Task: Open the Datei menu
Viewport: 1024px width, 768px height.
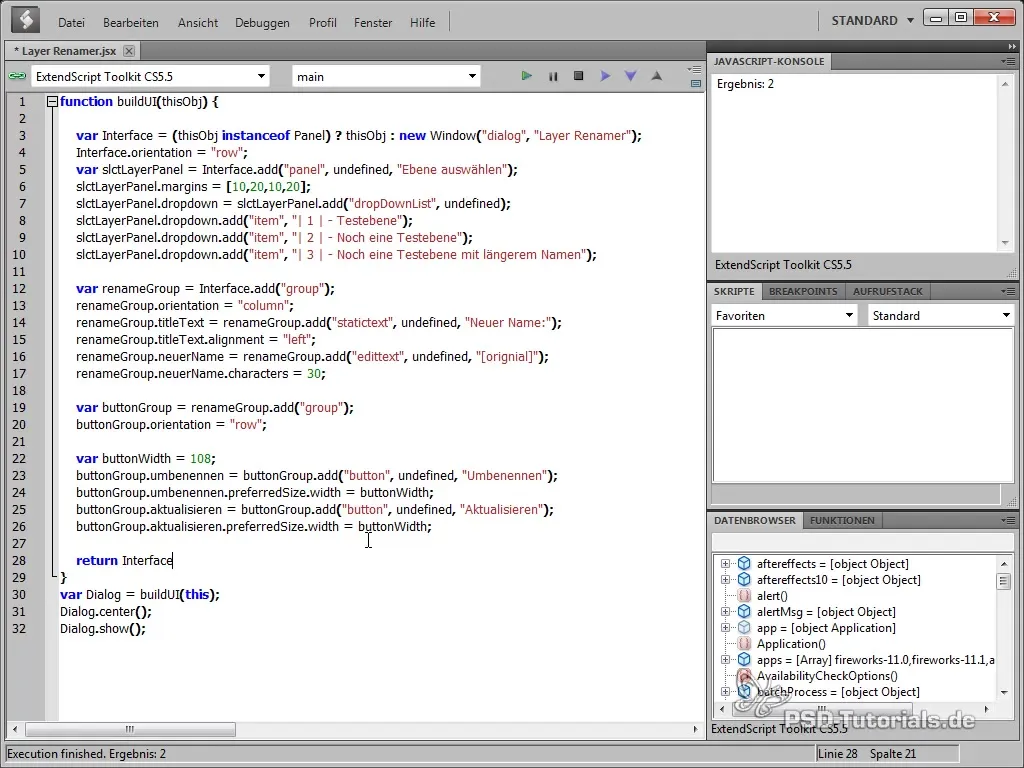Action: (x=71, y=22)
